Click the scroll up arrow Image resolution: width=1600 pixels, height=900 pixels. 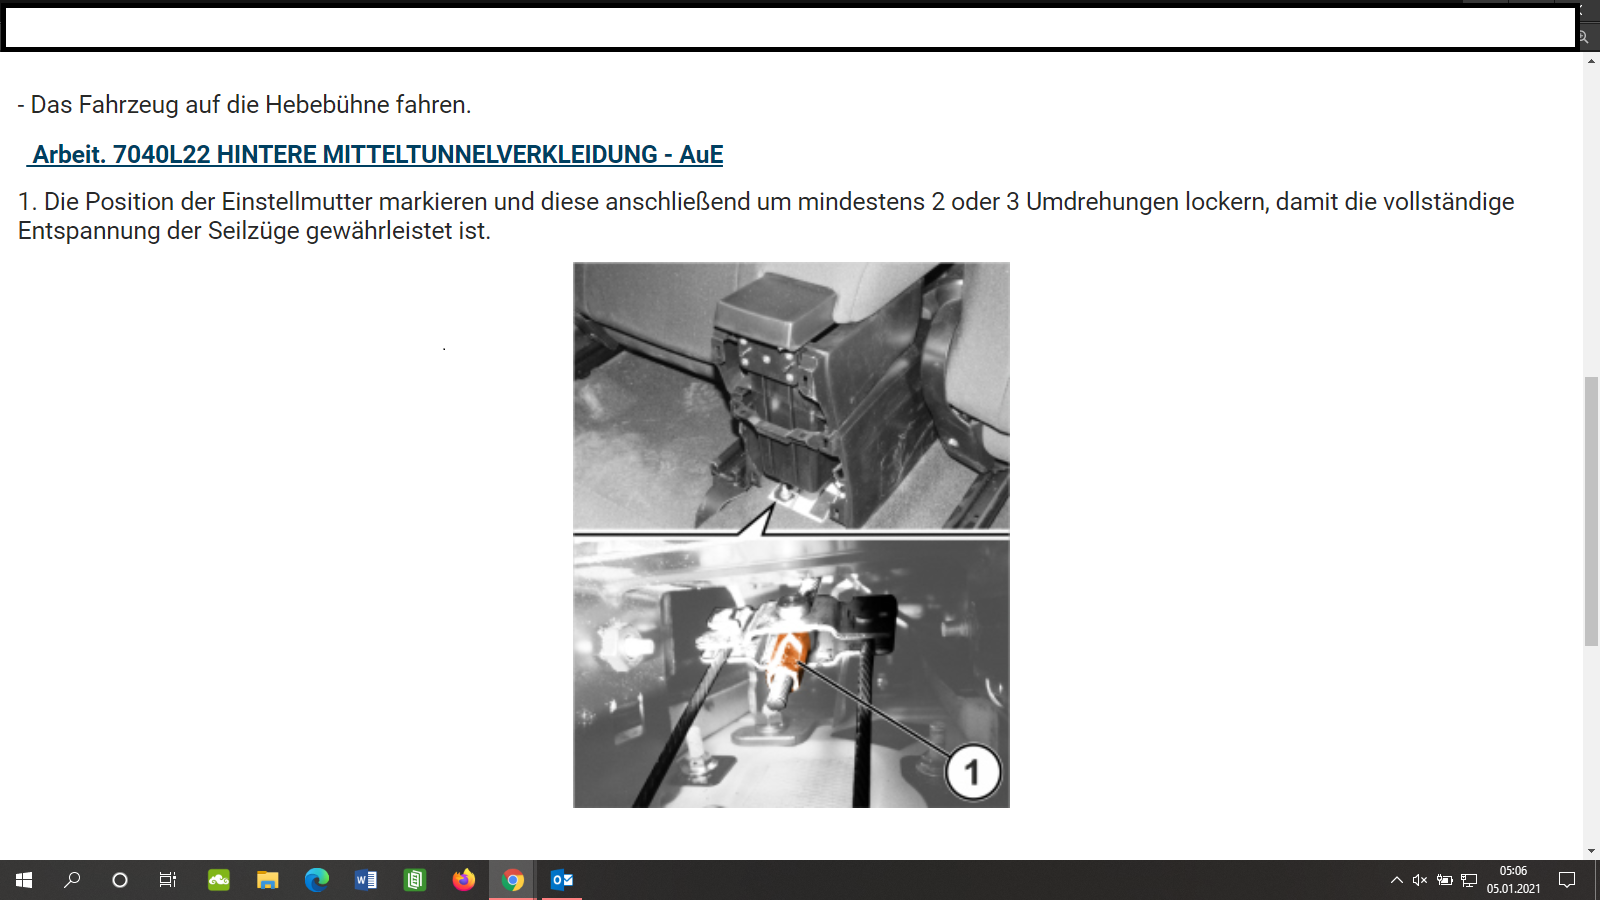point(1591,62)
